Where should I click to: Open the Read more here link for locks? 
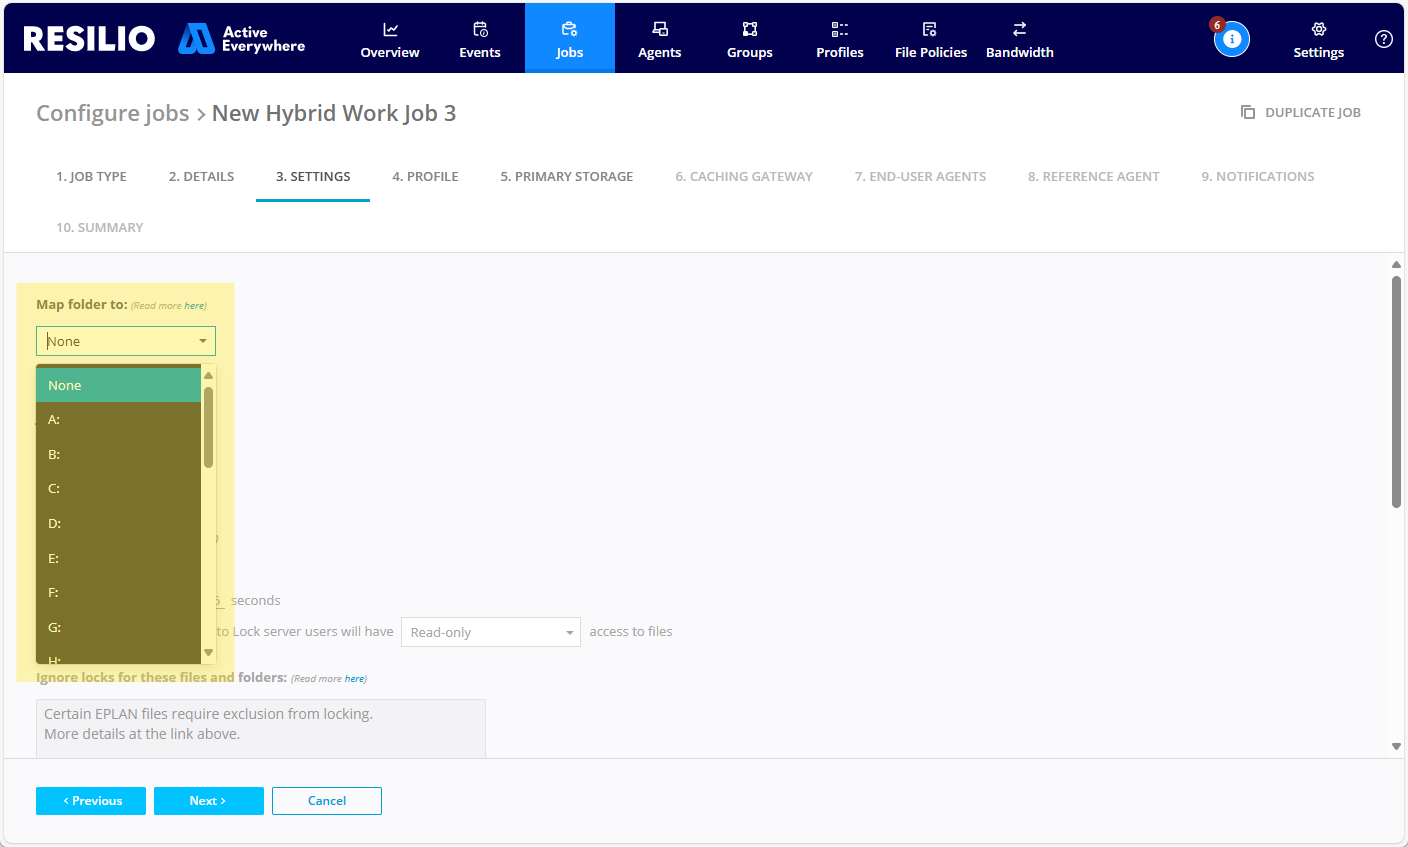(355, 679)
